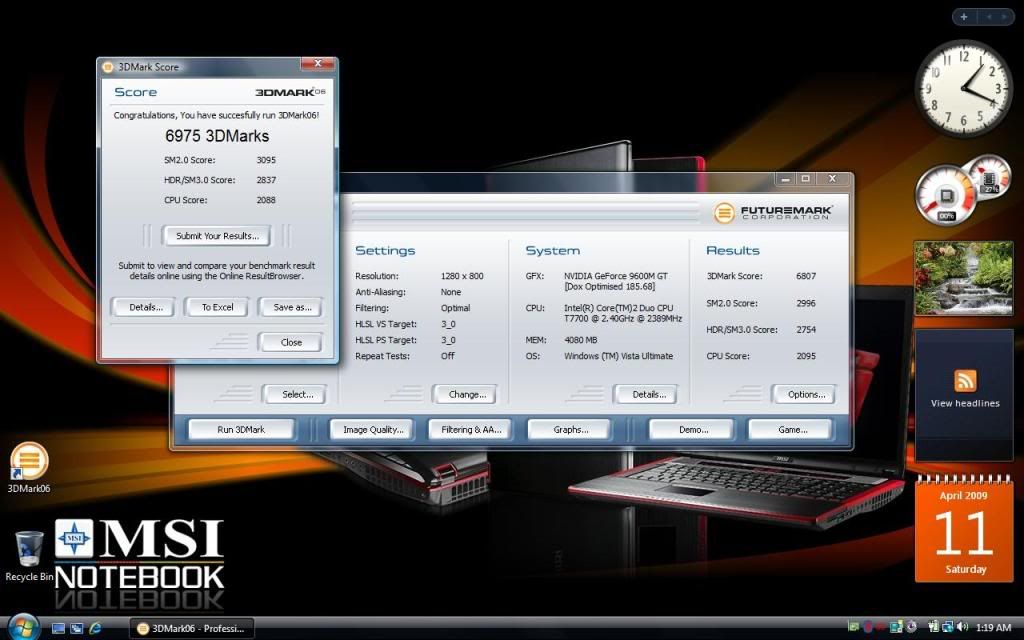Click CPU Score 2088 value in Score window
The height and width of the screenshot is (640, 1024).
(266, 200)
